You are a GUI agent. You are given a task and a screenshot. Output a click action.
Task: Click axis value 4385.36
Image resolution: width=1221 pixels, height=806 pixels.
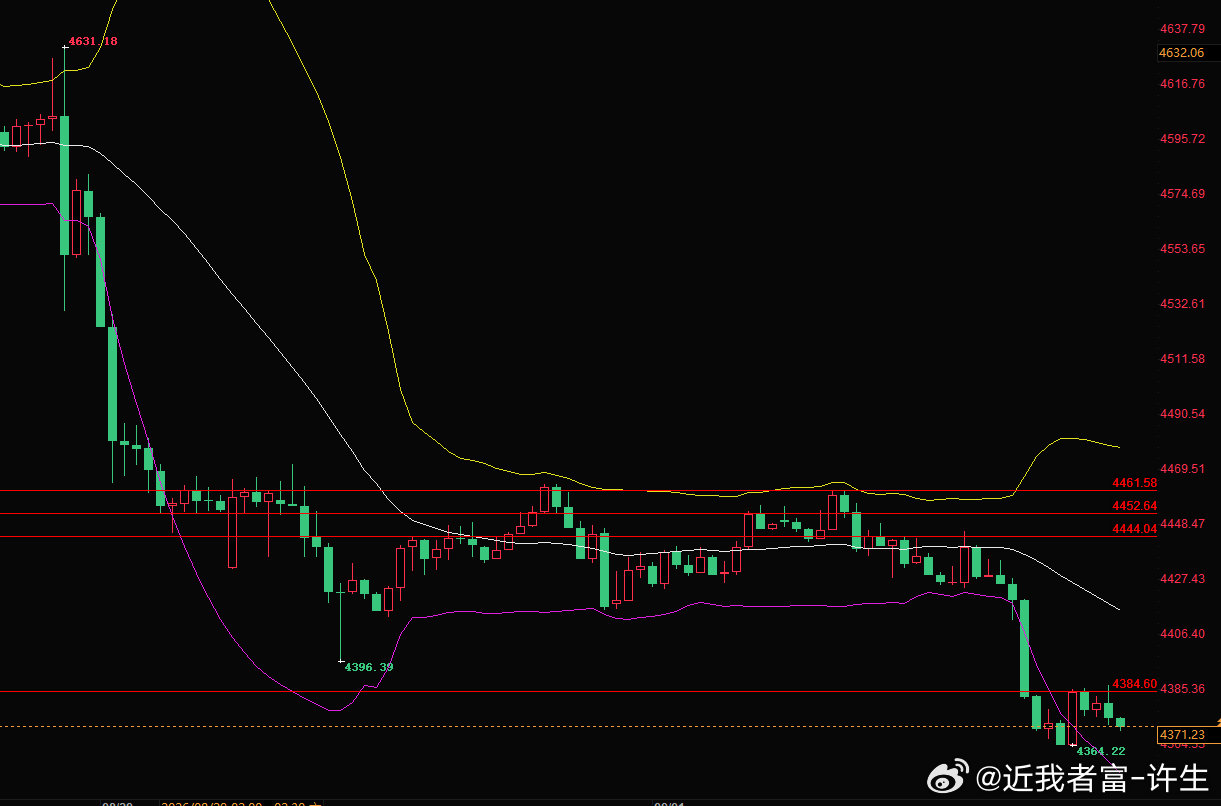click(1182, 689)
